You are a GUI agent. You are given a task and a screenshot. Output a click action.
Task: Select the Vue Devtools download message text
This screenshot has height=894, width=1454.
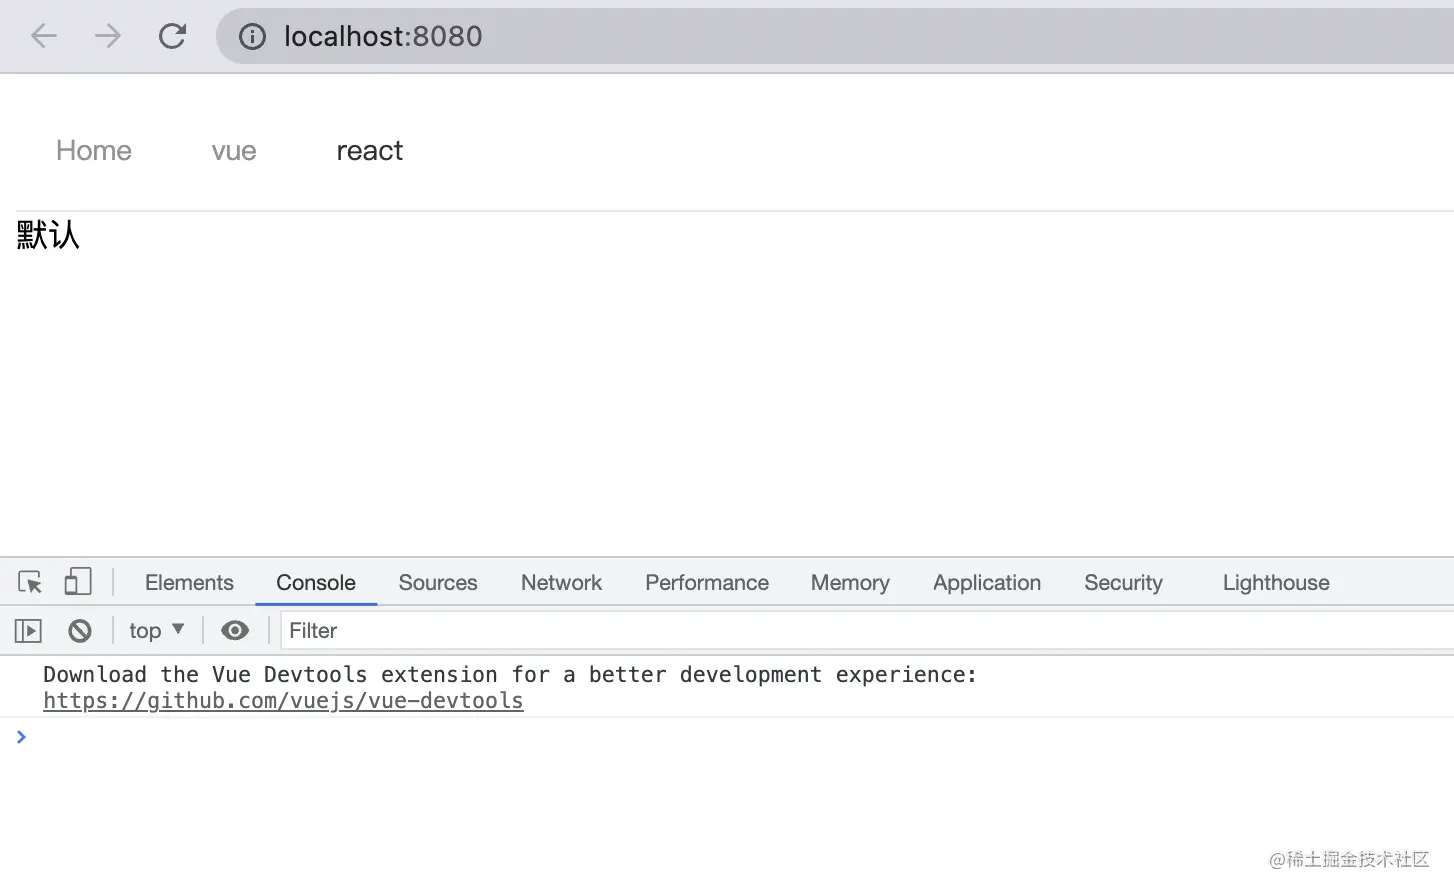coord(510,675)
